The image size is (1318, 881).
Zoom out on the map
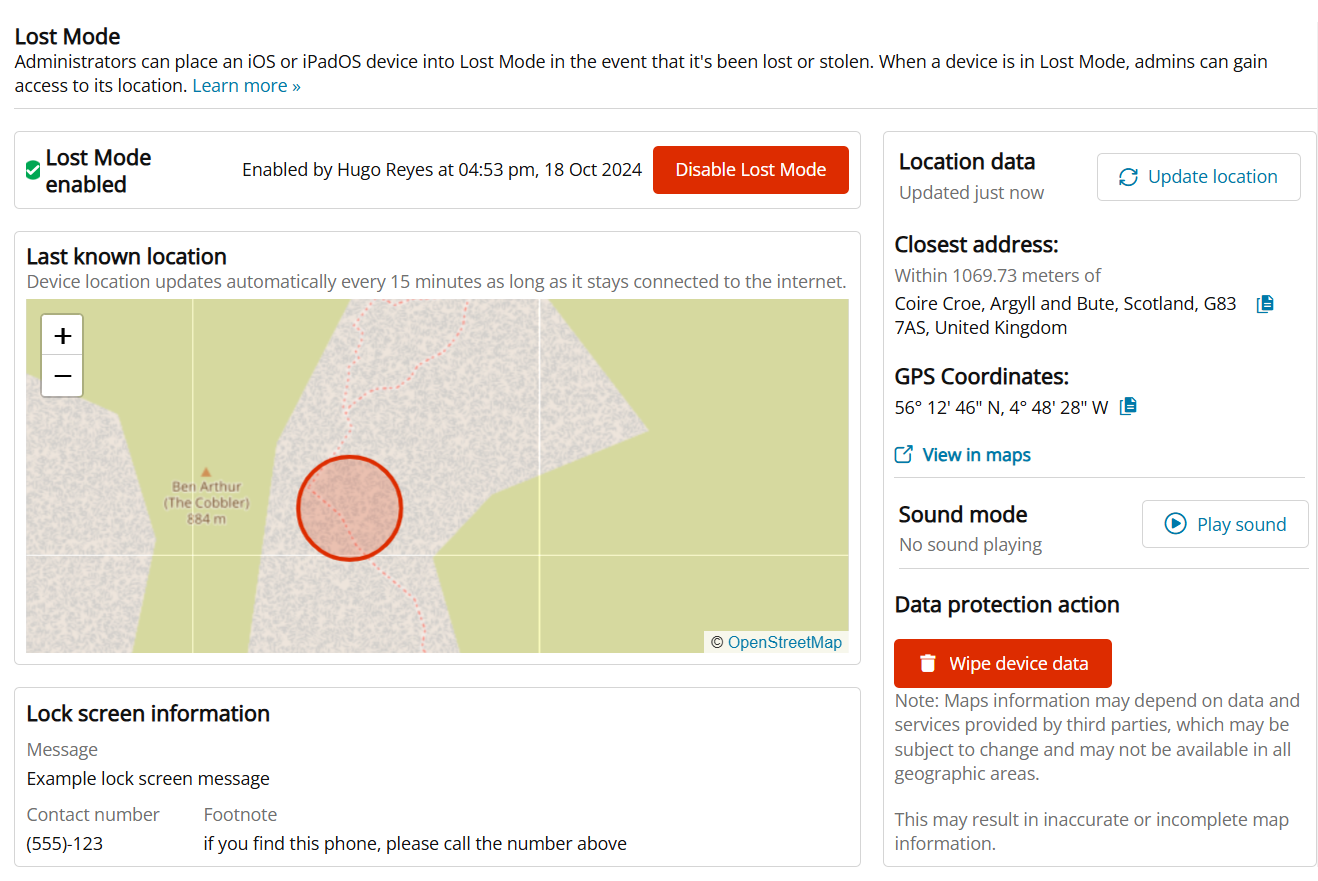tap(62, 376)
